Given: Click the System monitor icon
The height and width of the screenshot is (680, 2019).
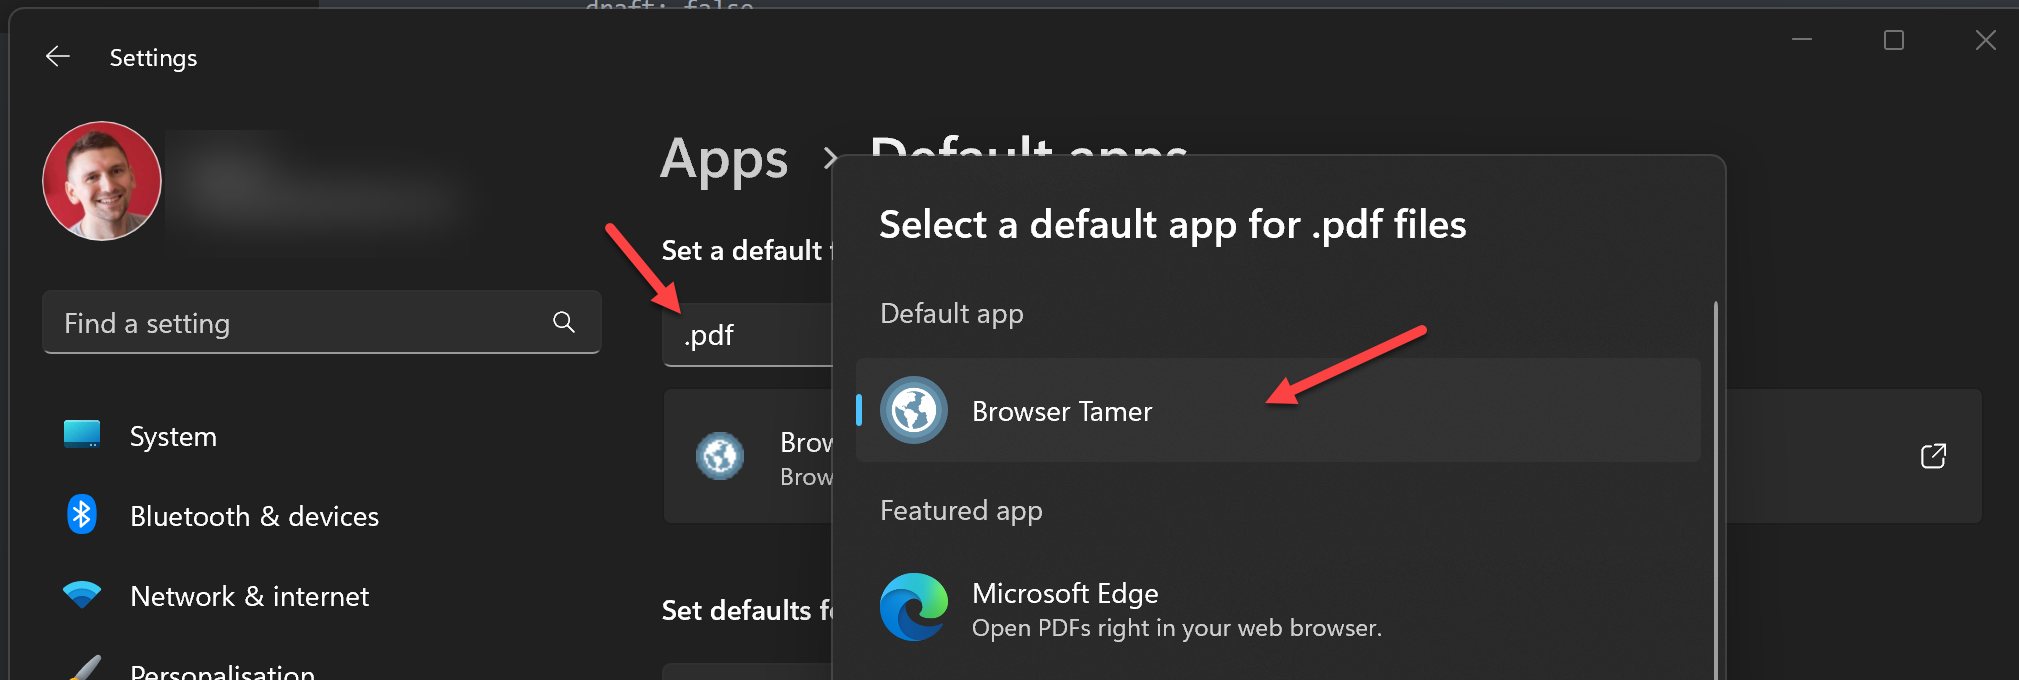Looking at the screenshot, I should pos(82,434).
